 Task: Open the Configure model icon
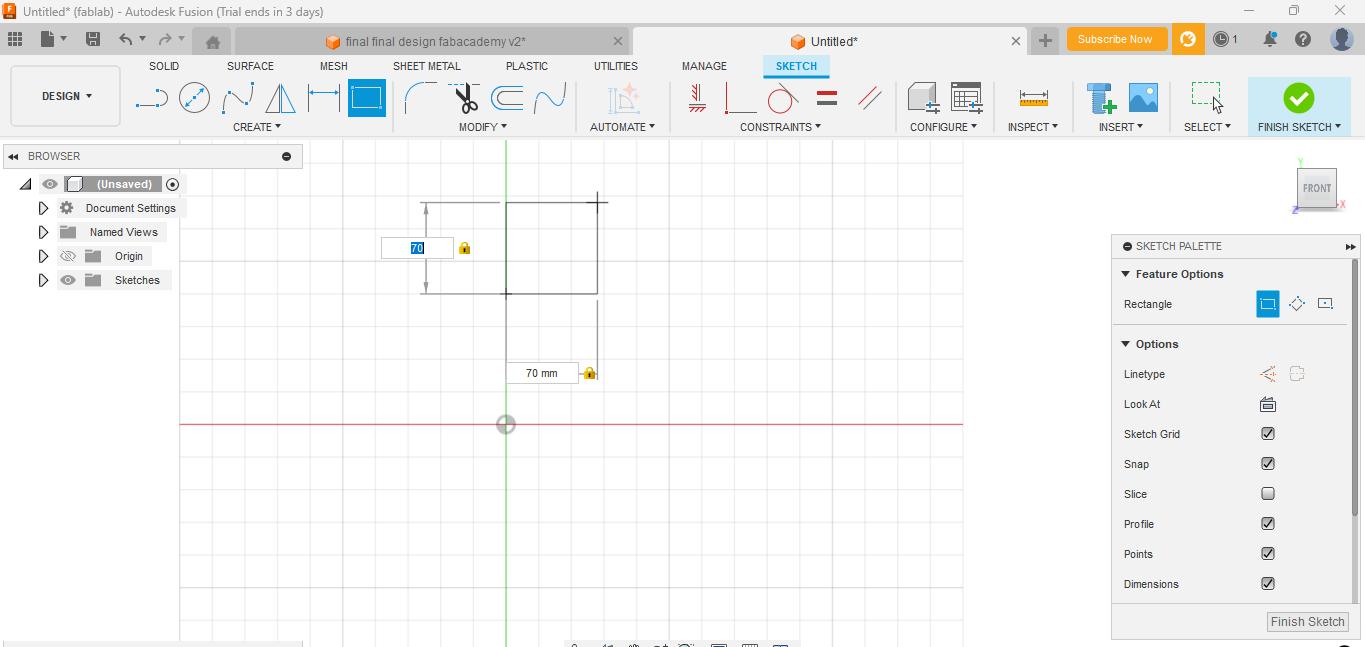tap(923, 98)
